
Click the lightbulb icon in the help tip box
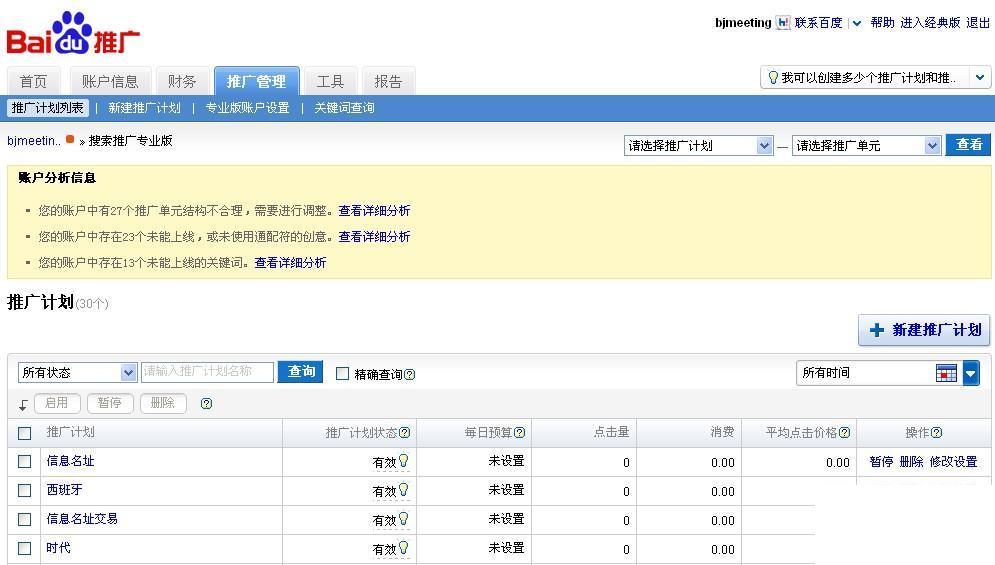tap(773, 77)
